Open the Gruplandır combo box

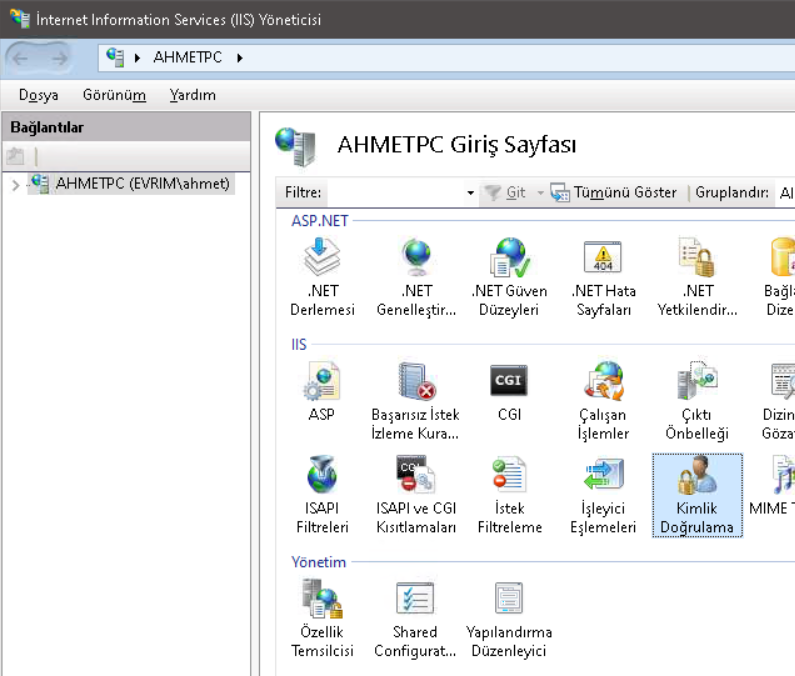click(x=785, y=193)
